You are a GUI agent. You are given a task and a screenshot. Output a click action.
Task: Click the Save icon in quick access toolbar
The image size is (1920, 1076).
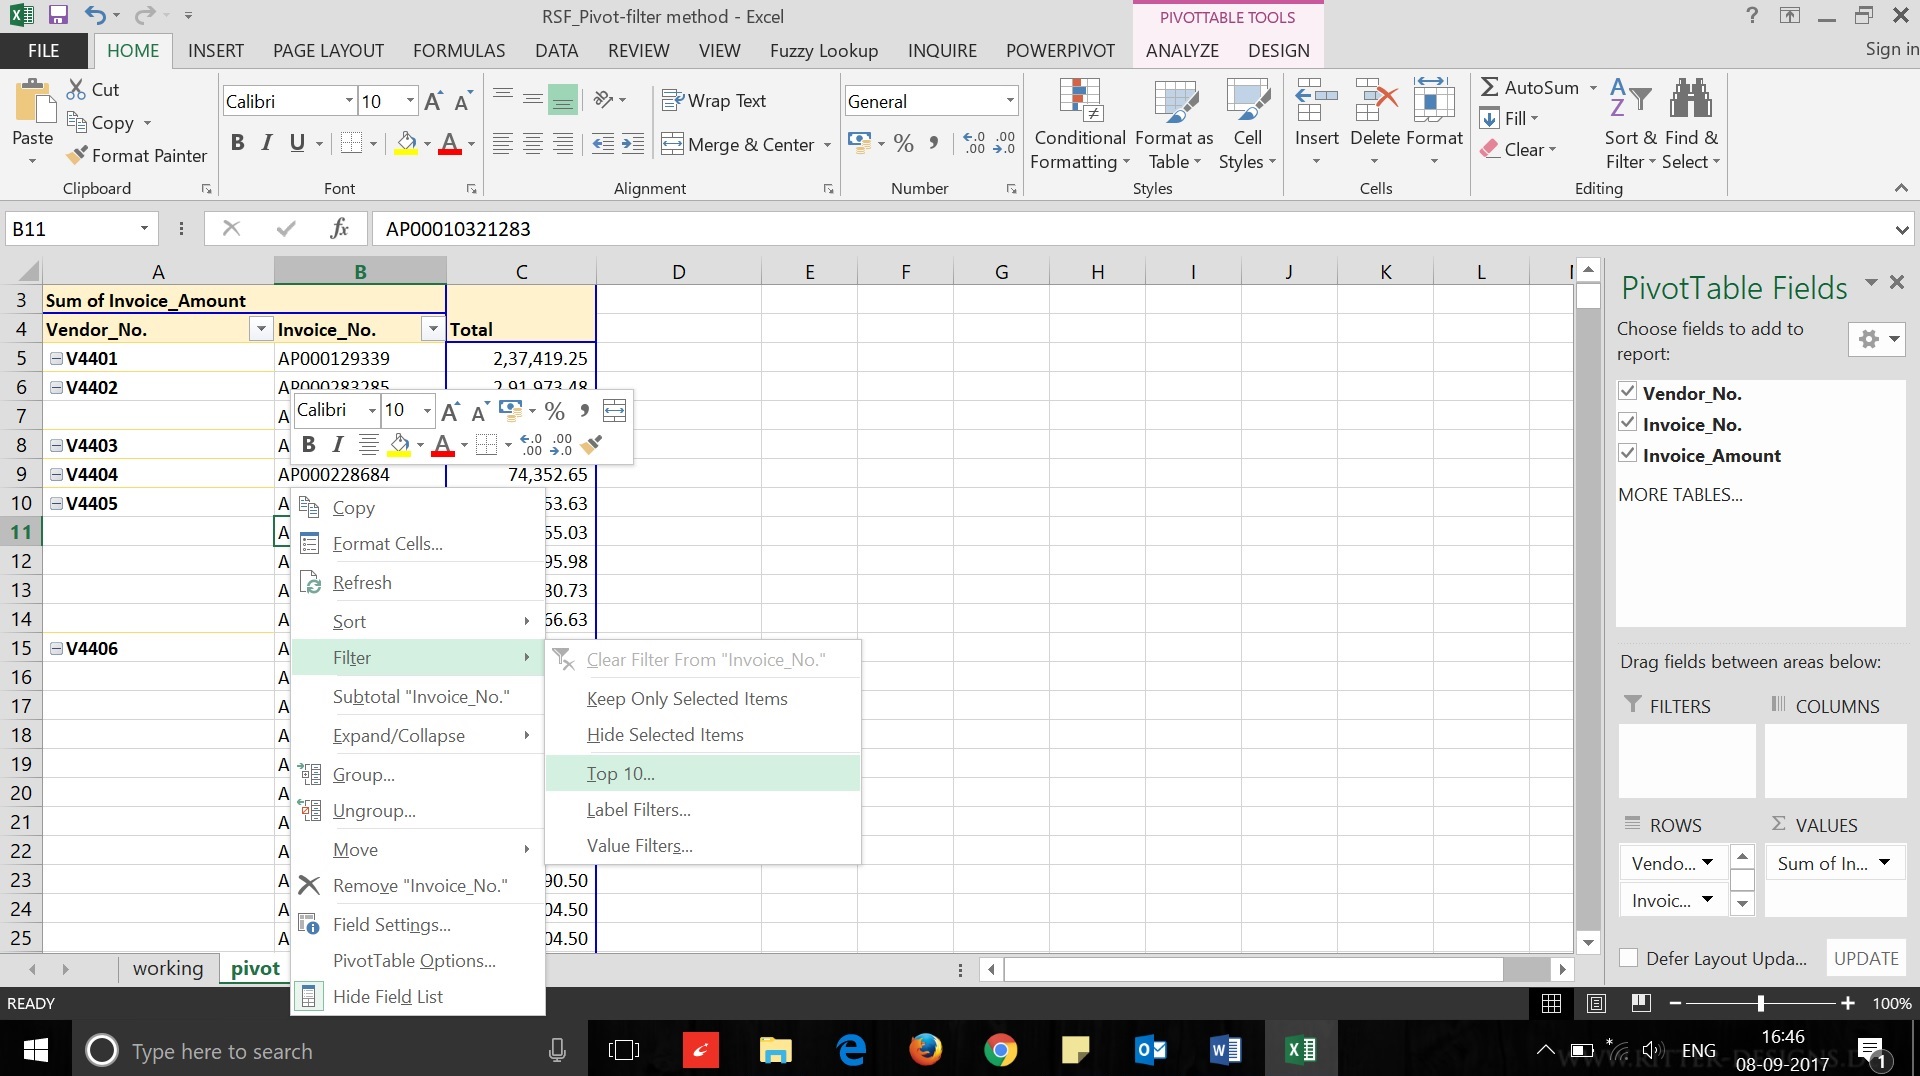point(57,15)
